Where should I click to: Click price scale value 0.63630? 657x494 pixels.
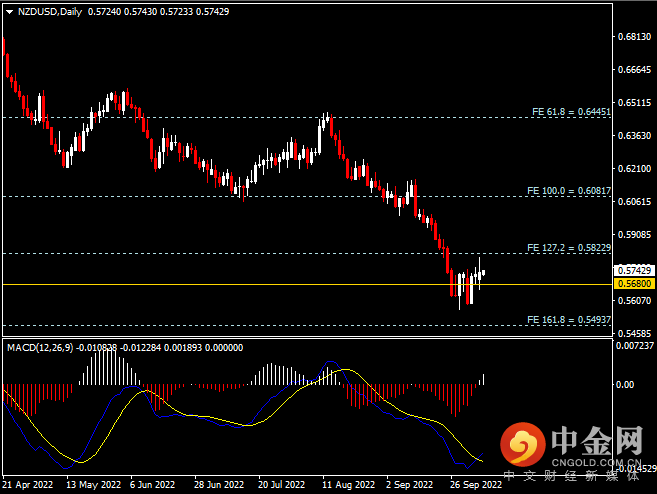(634, 136)
